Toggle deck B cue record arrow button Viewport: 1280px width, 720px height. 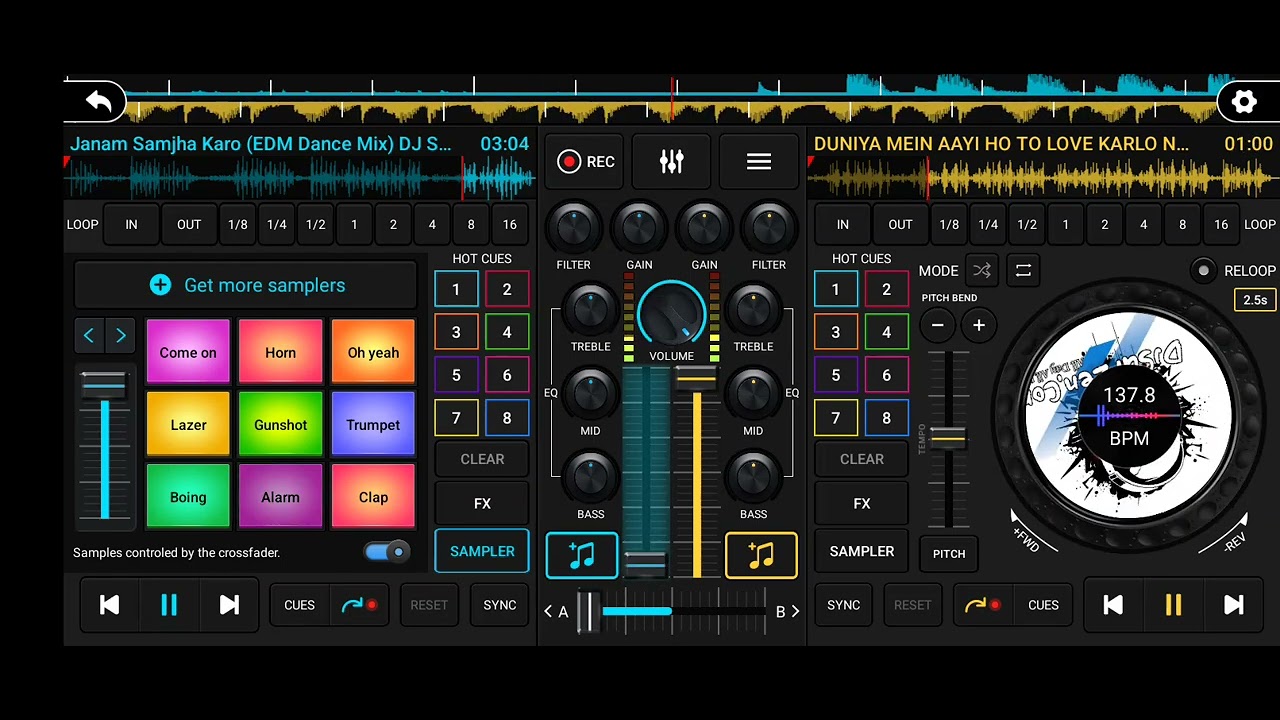983,605
